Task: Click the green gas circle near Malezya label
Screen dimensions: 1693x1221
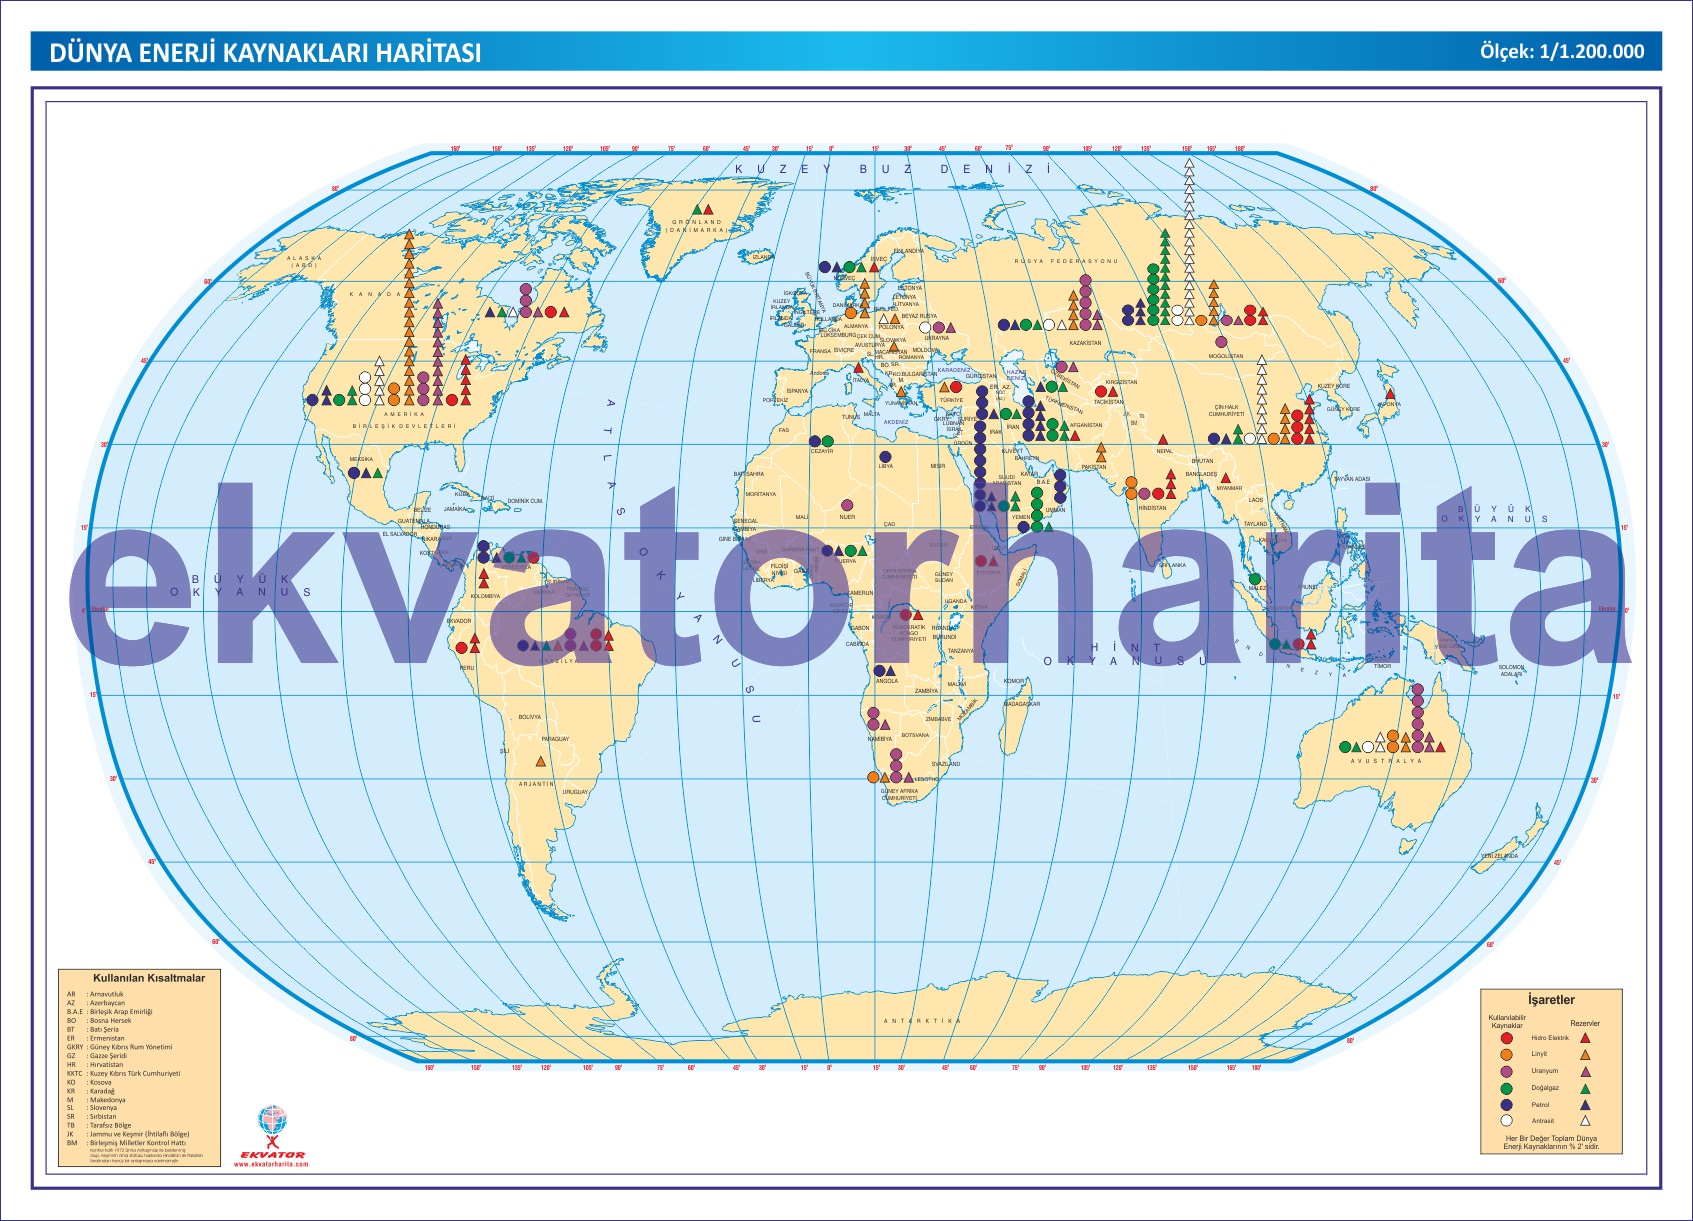Action: tap(1255, 578)
